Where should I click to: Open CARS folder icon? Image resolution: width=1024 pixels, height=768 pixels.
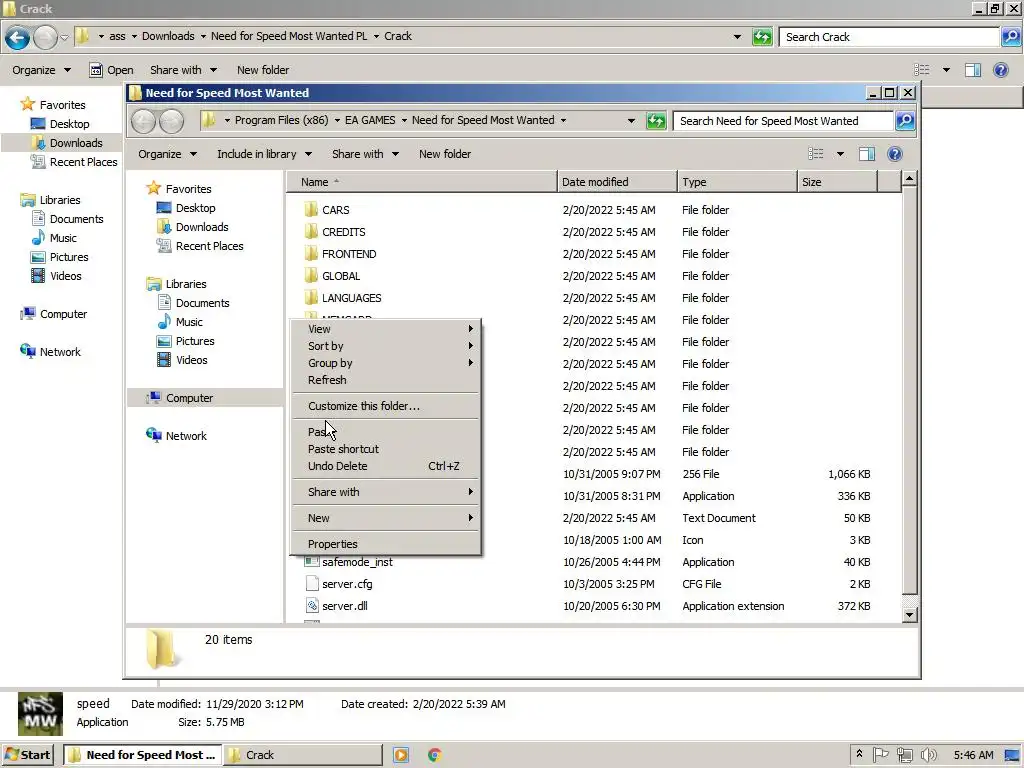coord(311,210)
